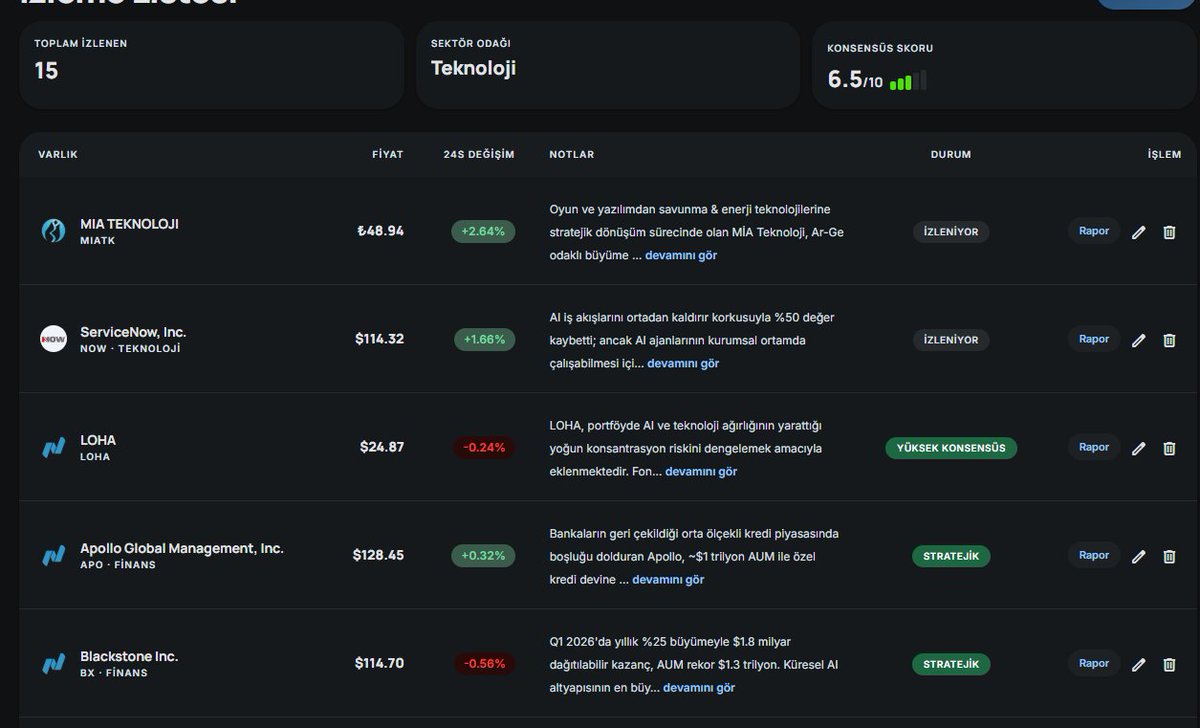Click the BX · FİNANS ticker label
Viewport: 1200px width, 728px height.
click(x=114, y=673)
